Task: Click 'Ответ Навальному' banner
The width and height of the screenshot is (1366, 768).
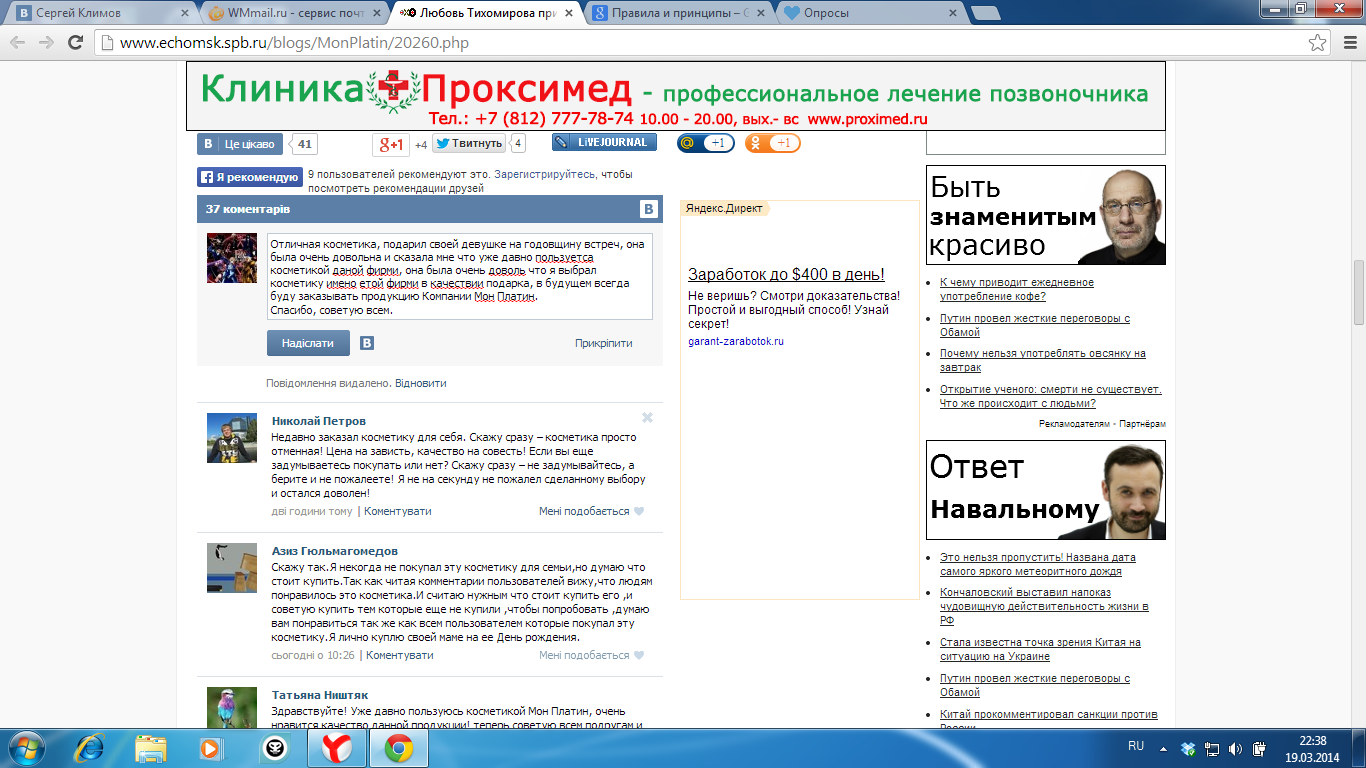Action: point(1046,490)
